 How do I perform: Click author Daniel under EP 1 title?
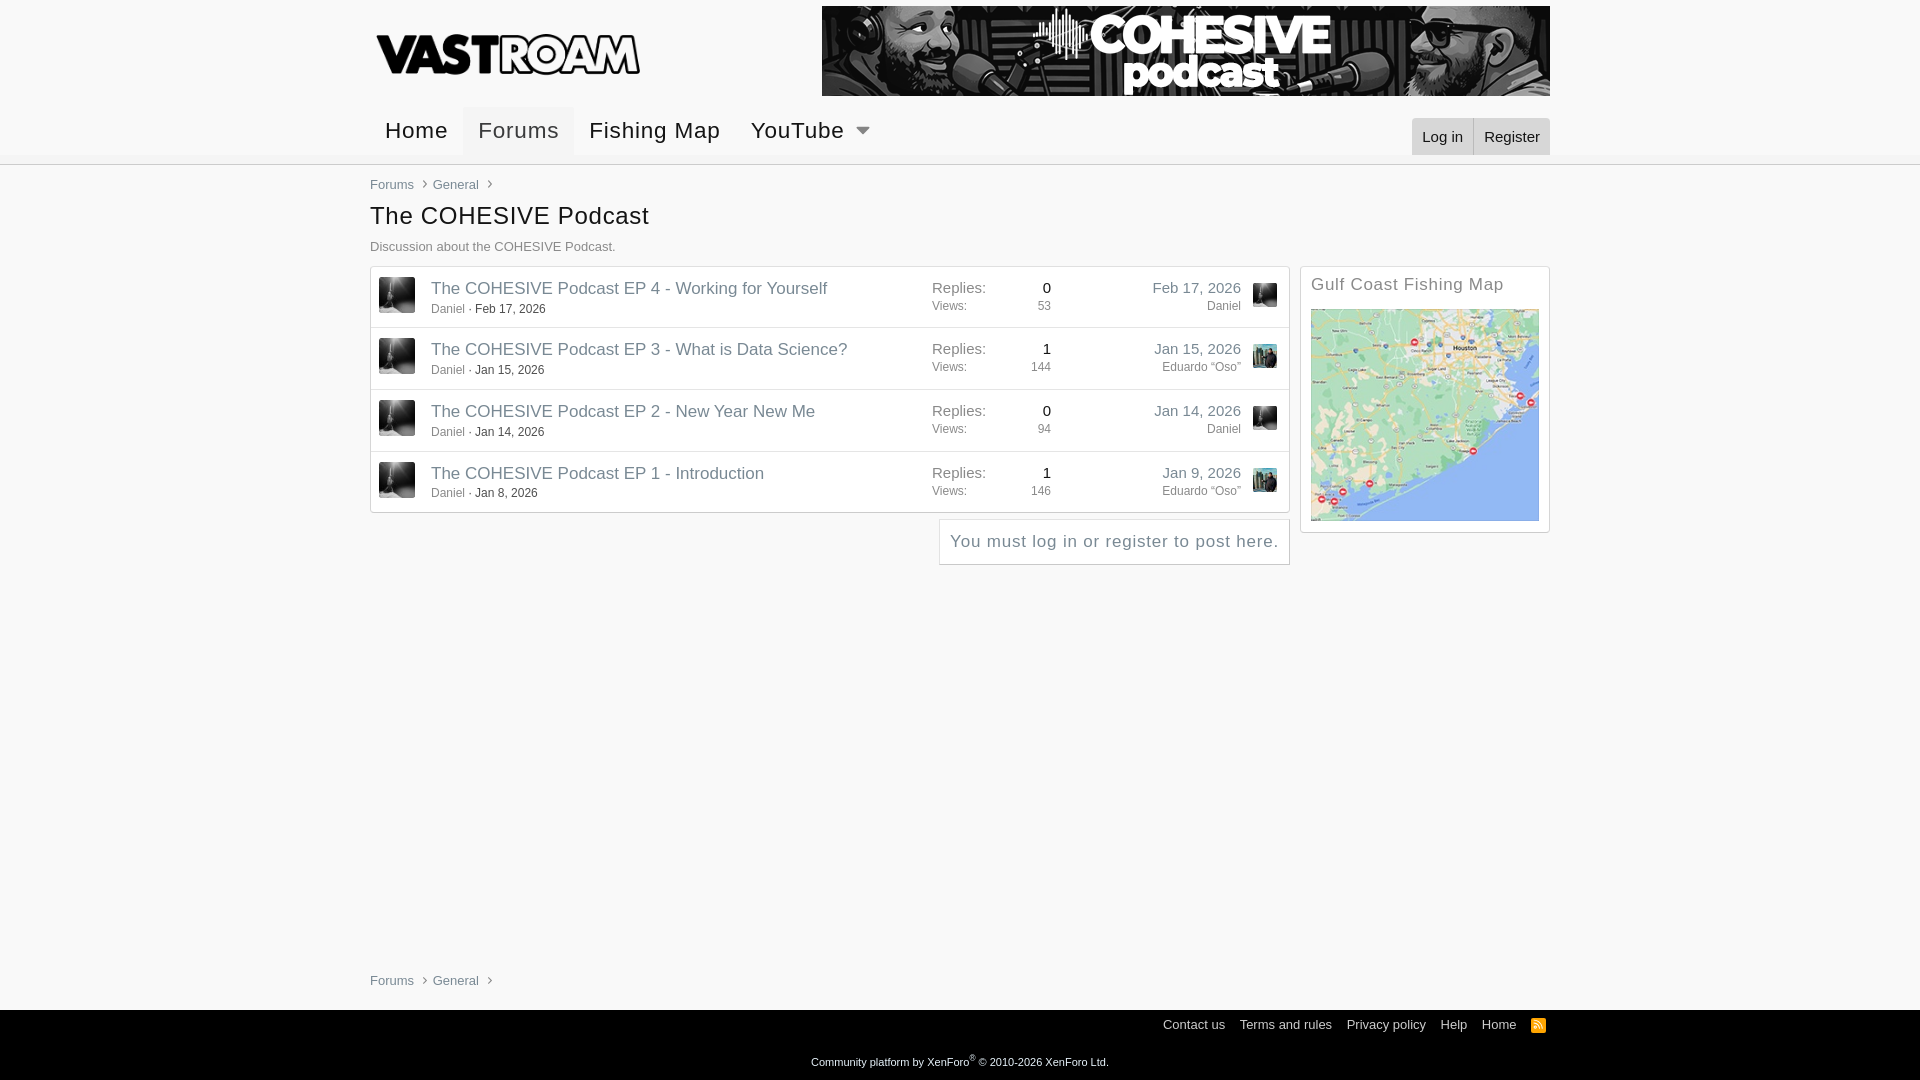(x=448, y=493)
